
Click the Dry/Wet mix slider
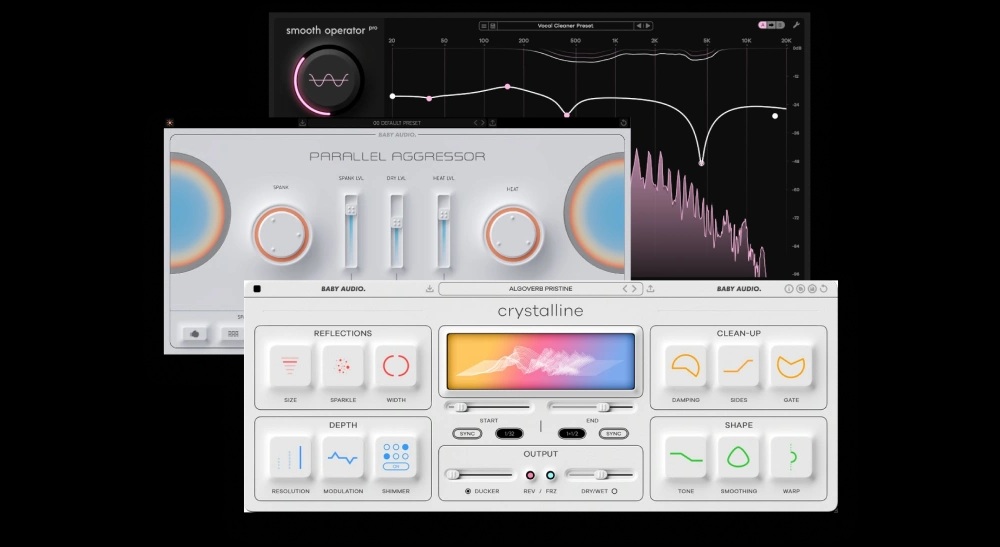pyautogui.click(x=599, y=474)
